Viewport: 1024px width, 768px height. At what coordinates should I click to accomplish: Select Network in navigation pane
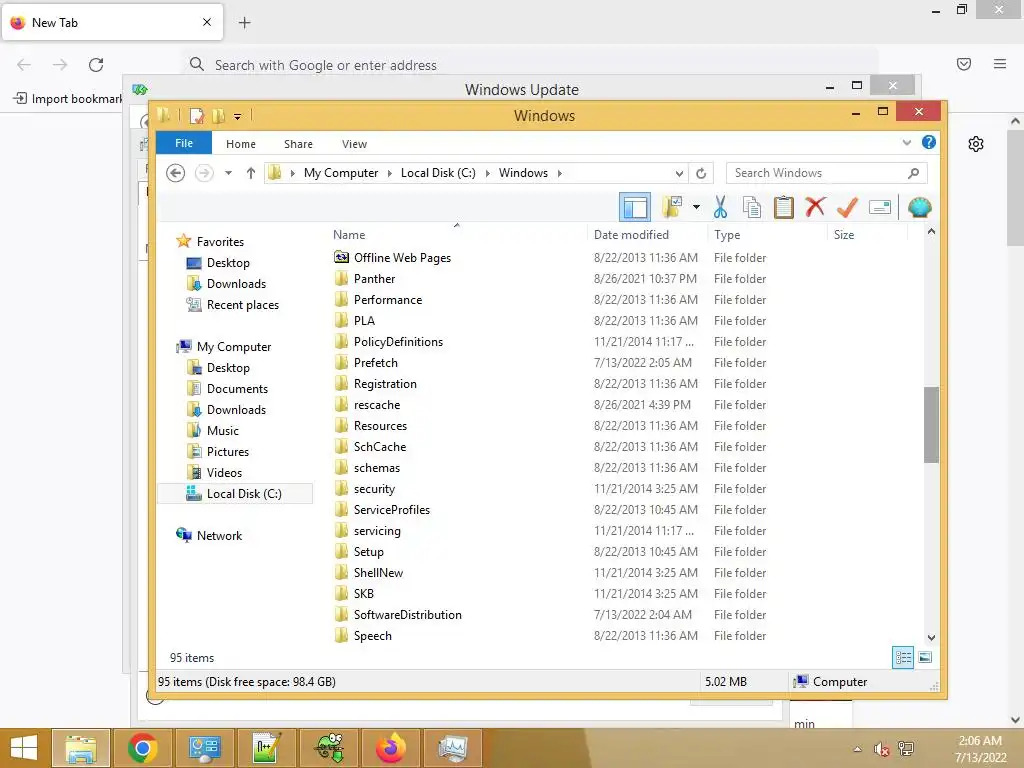point(219,536)
